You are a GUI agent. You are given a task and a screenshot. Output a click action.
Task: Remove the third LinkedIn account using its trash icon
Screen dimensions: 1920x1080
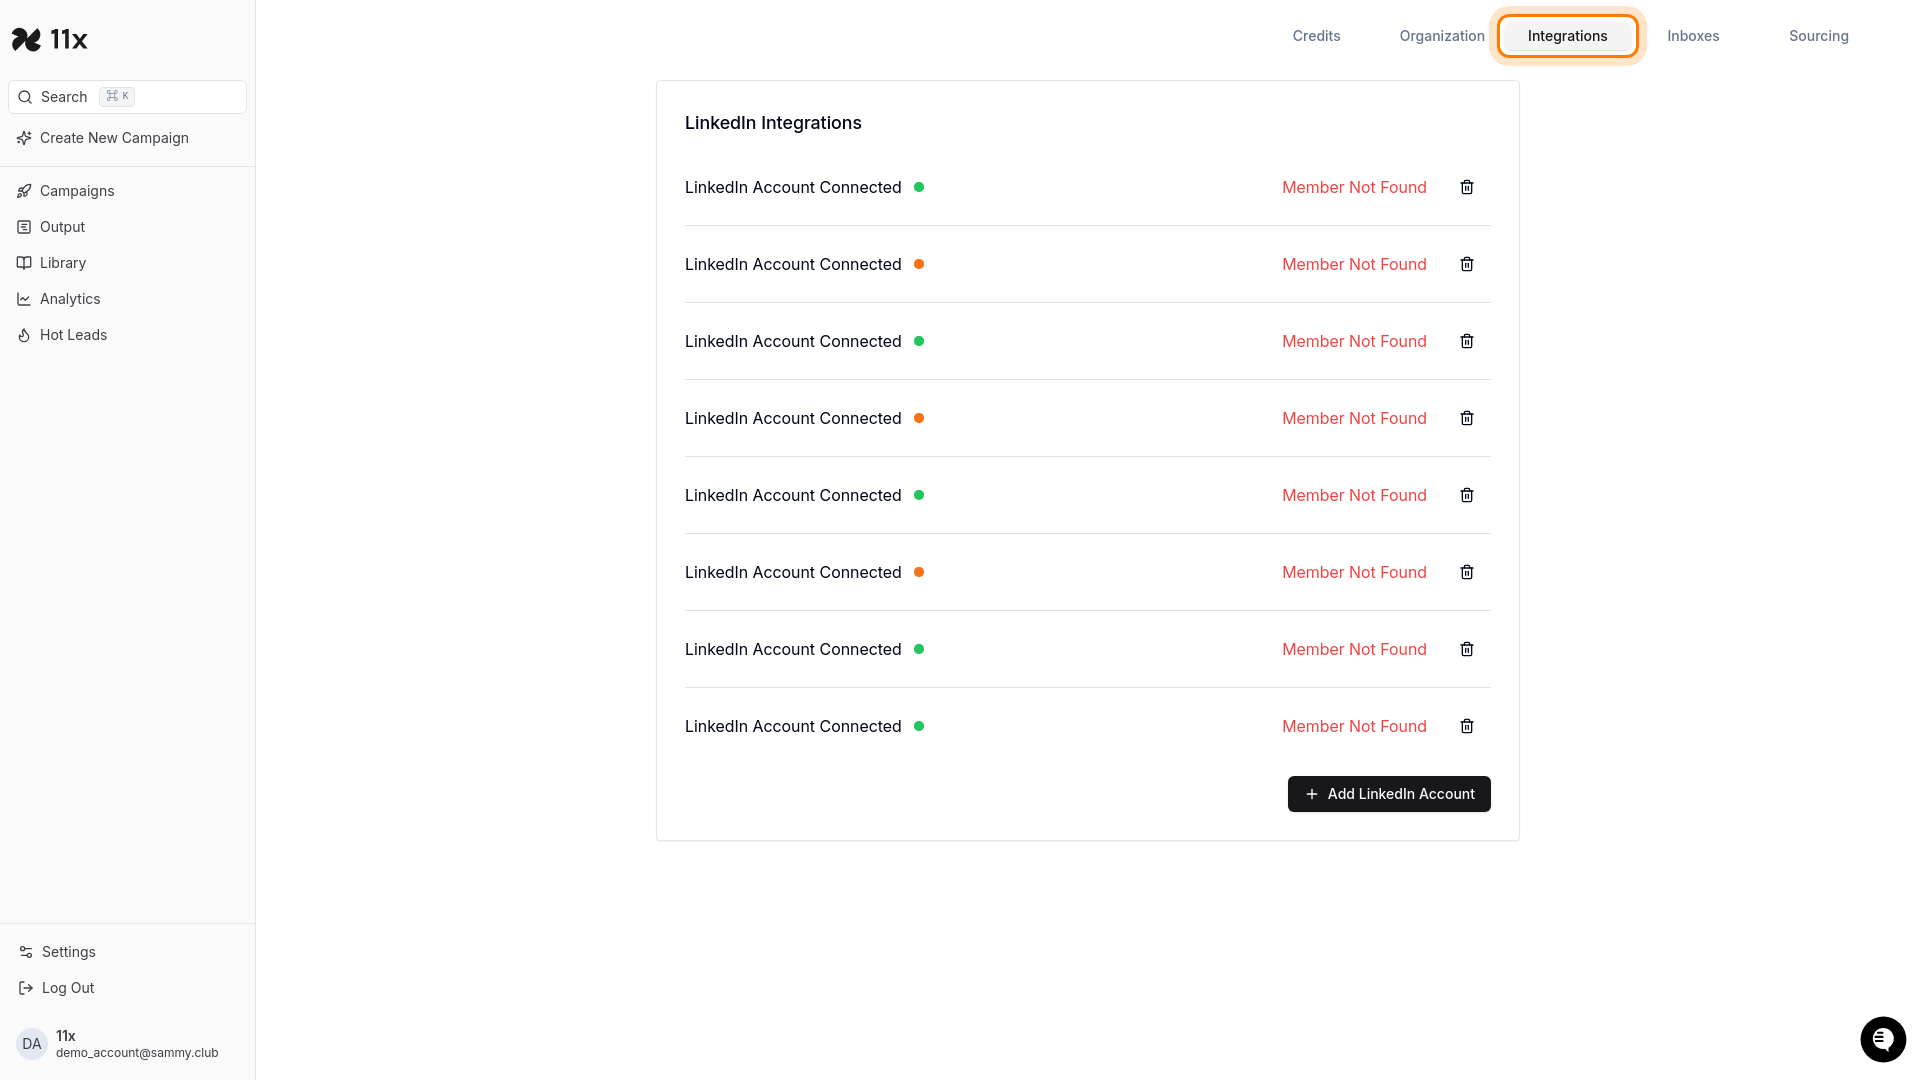click(x=1467, y=341)
